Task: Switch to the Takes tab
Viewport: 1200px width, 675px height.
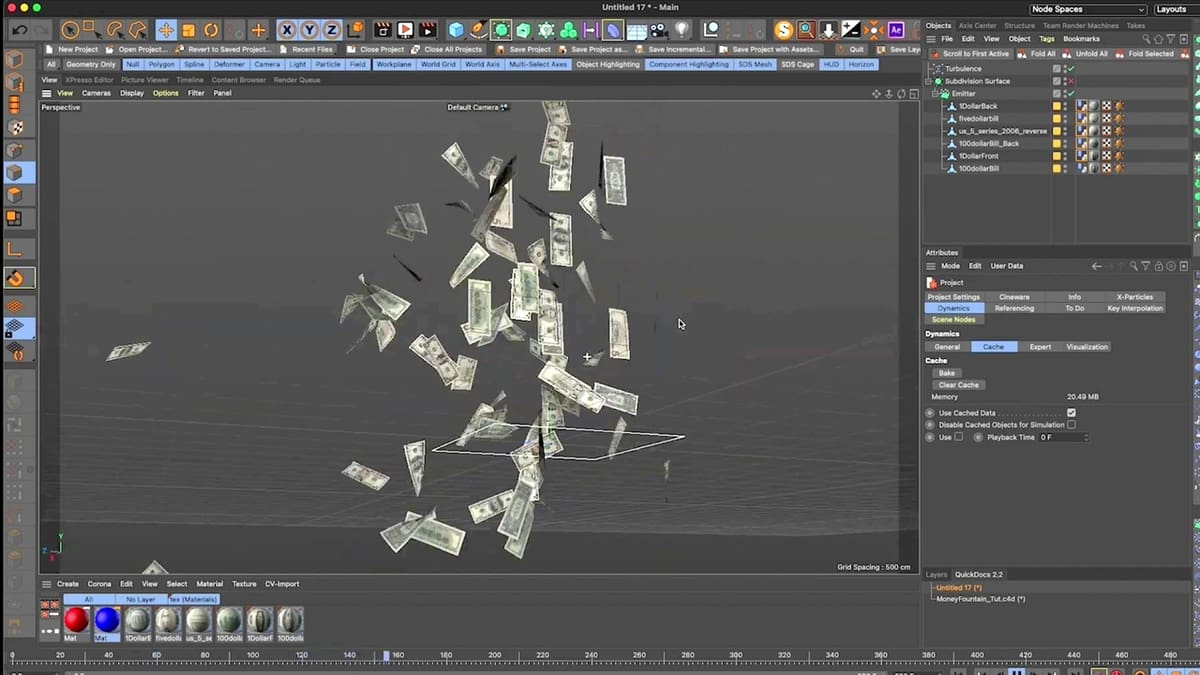Action: [1135, 25]
